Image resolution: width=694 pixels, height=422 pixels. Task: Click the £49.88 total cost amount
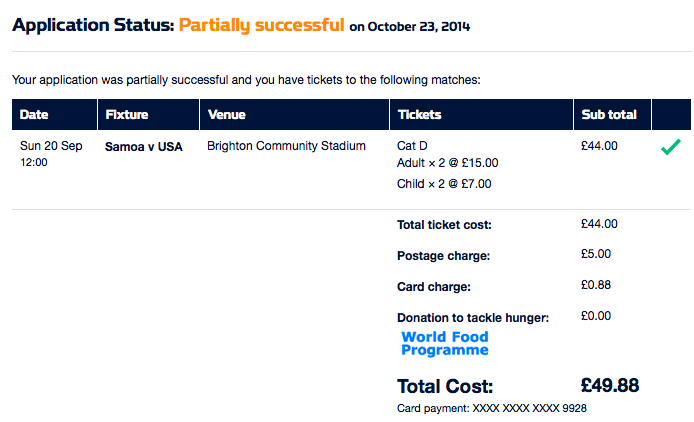click(x=610, y=385)
